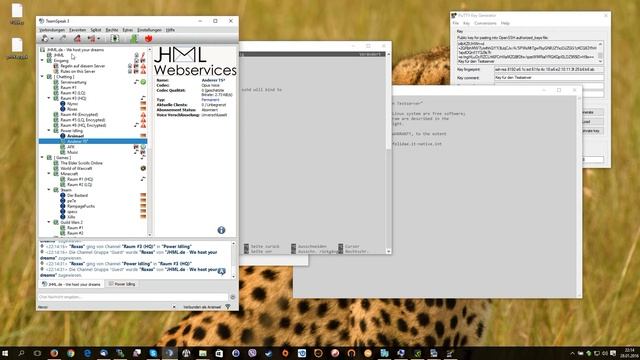640x360 pixels.
Task: Click the red icon in TeamSpeak toolbar
Action: click(x=148, y=39)
